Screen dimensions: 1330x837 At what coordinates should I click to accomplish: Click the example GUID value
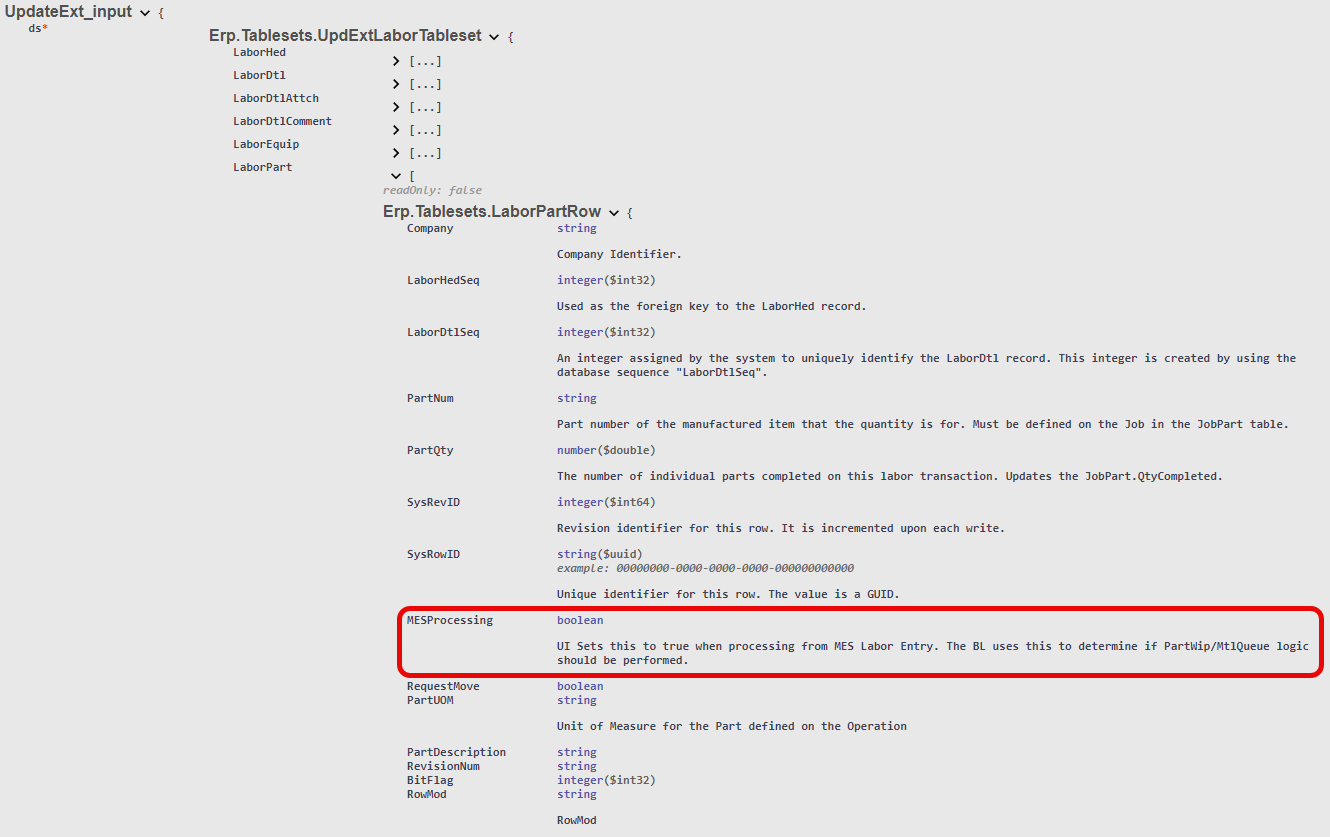pyautogui.click(x=735, y=568)
